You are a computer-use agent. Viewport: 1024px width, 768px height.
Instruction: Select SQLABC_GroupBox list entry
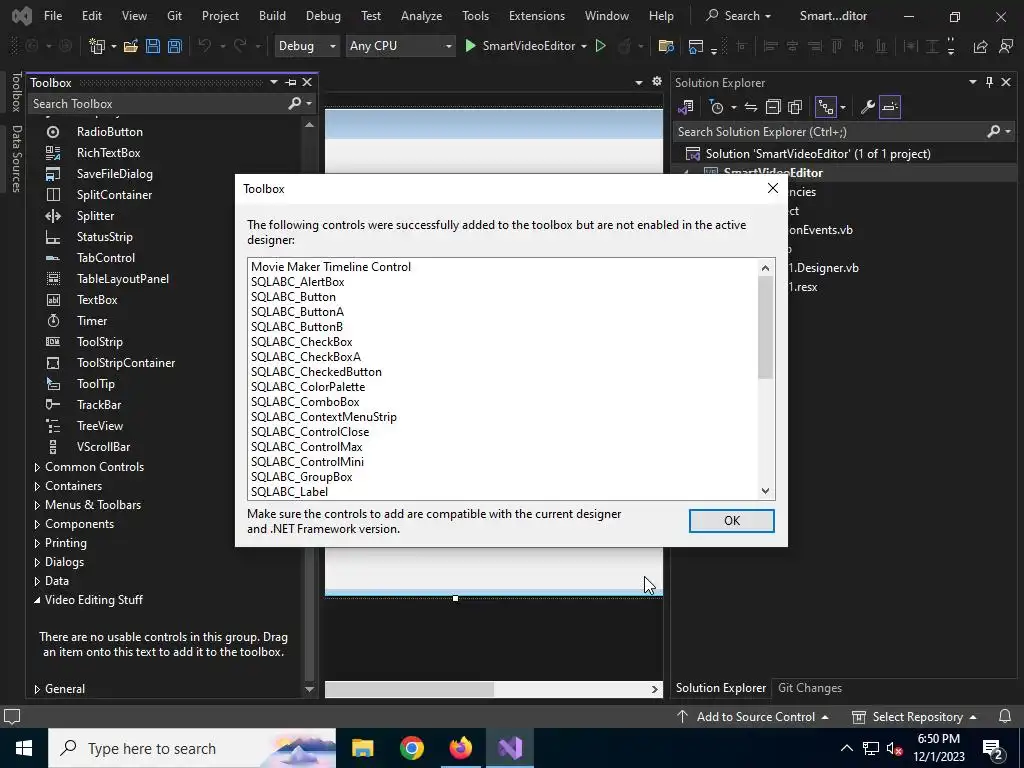click(x=302, y=477)
